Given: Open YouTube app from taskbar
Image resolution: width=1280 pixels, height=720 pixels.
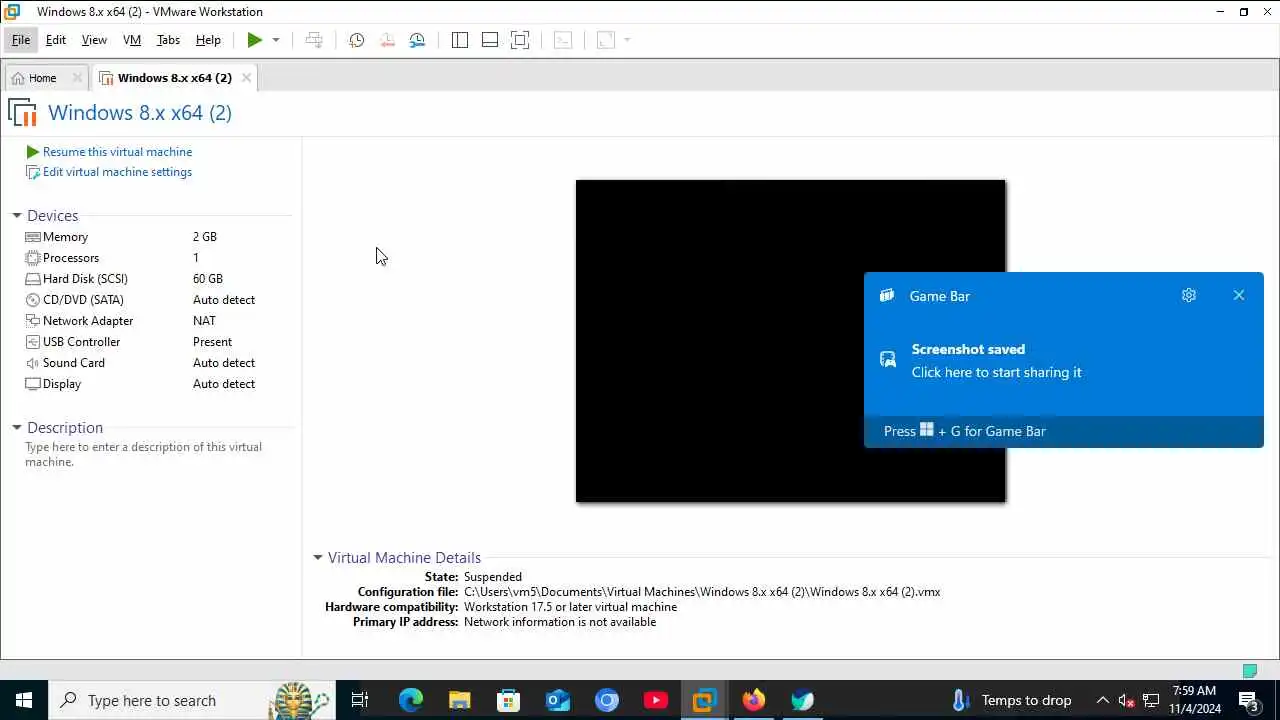Looking at the screenshot, I should 656,700.
